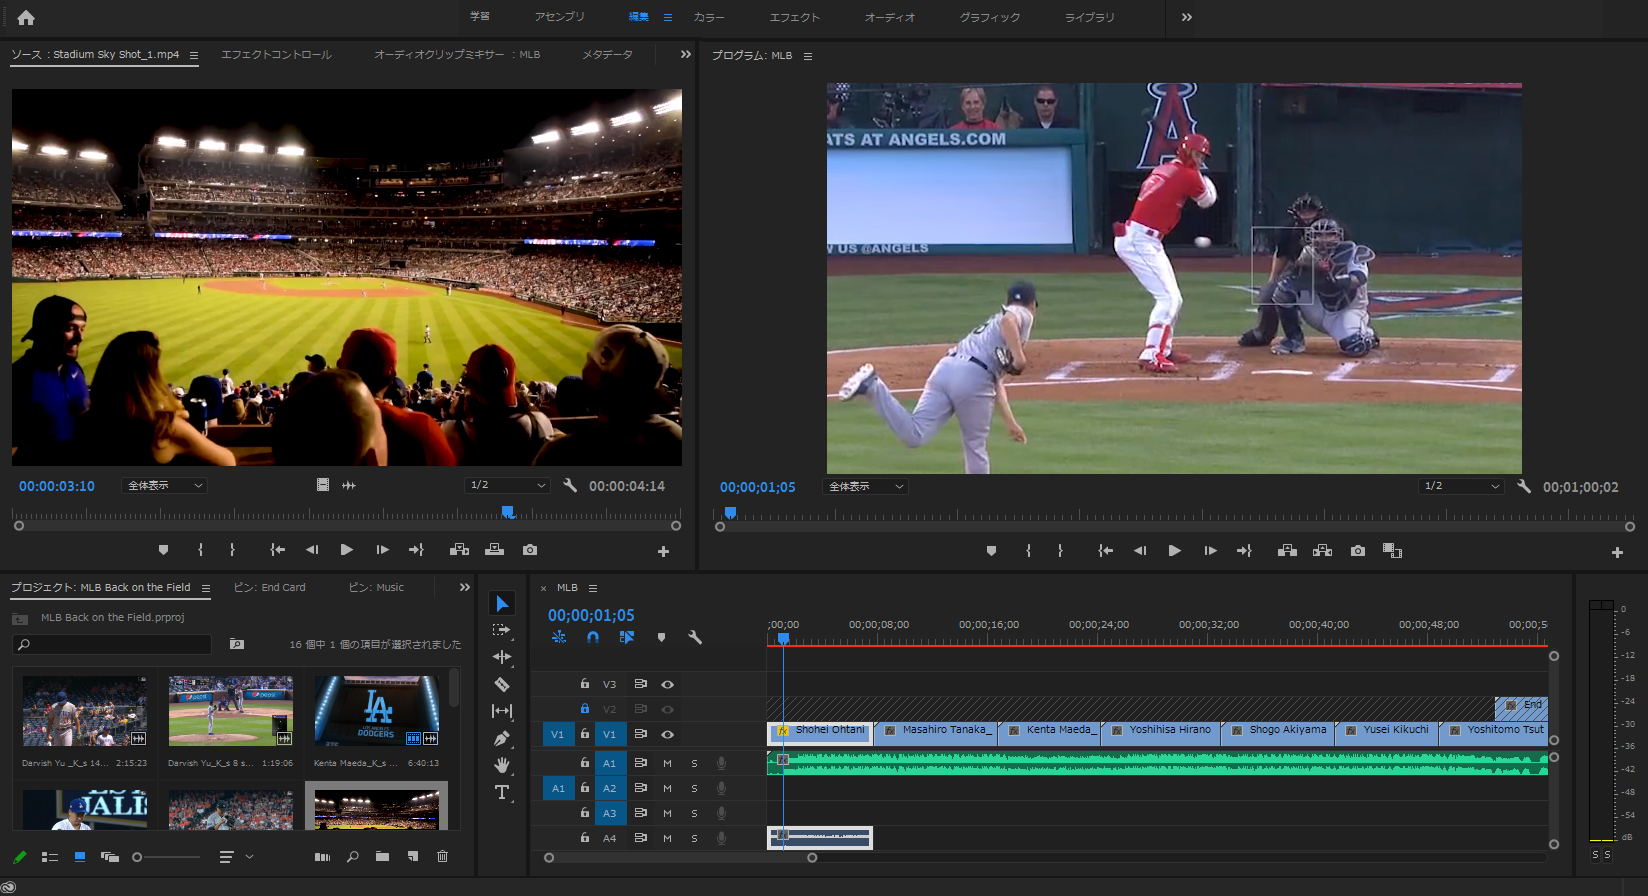
Task: Toggle linked selection in timeline
Action: tap(627, 637)
